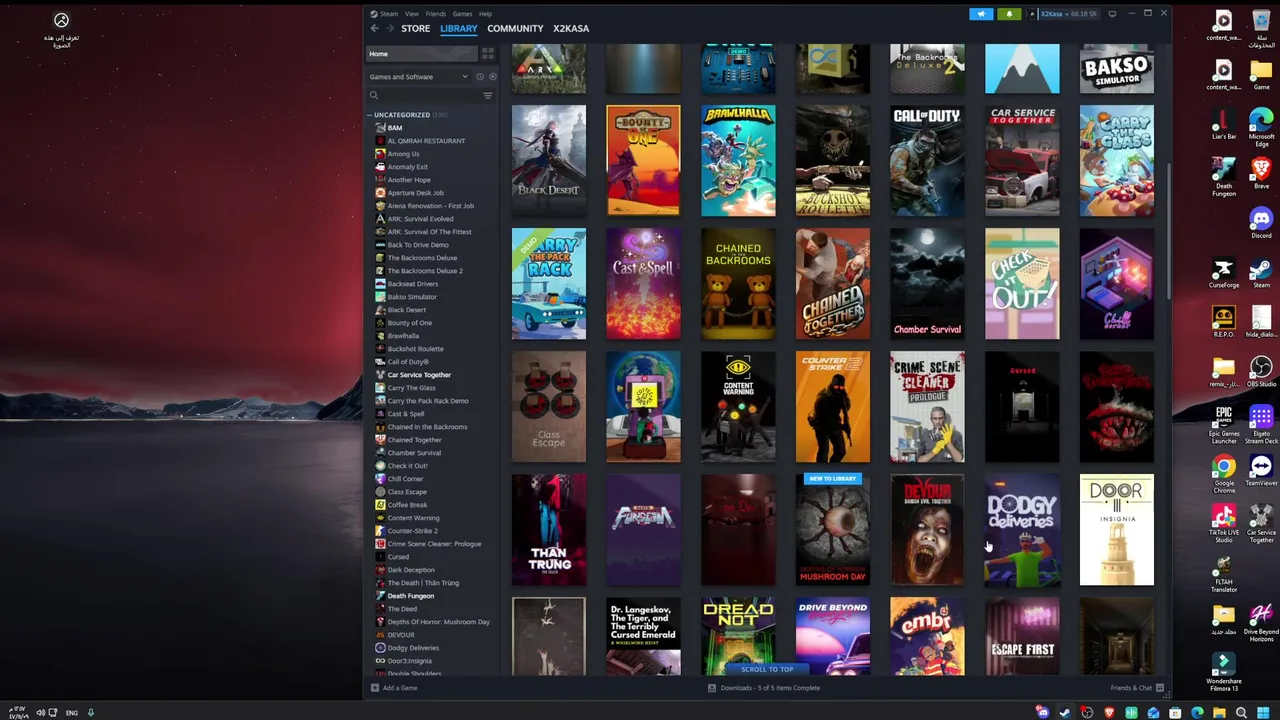Click the taskbar volume speaker icon

[x=41, y=713]
